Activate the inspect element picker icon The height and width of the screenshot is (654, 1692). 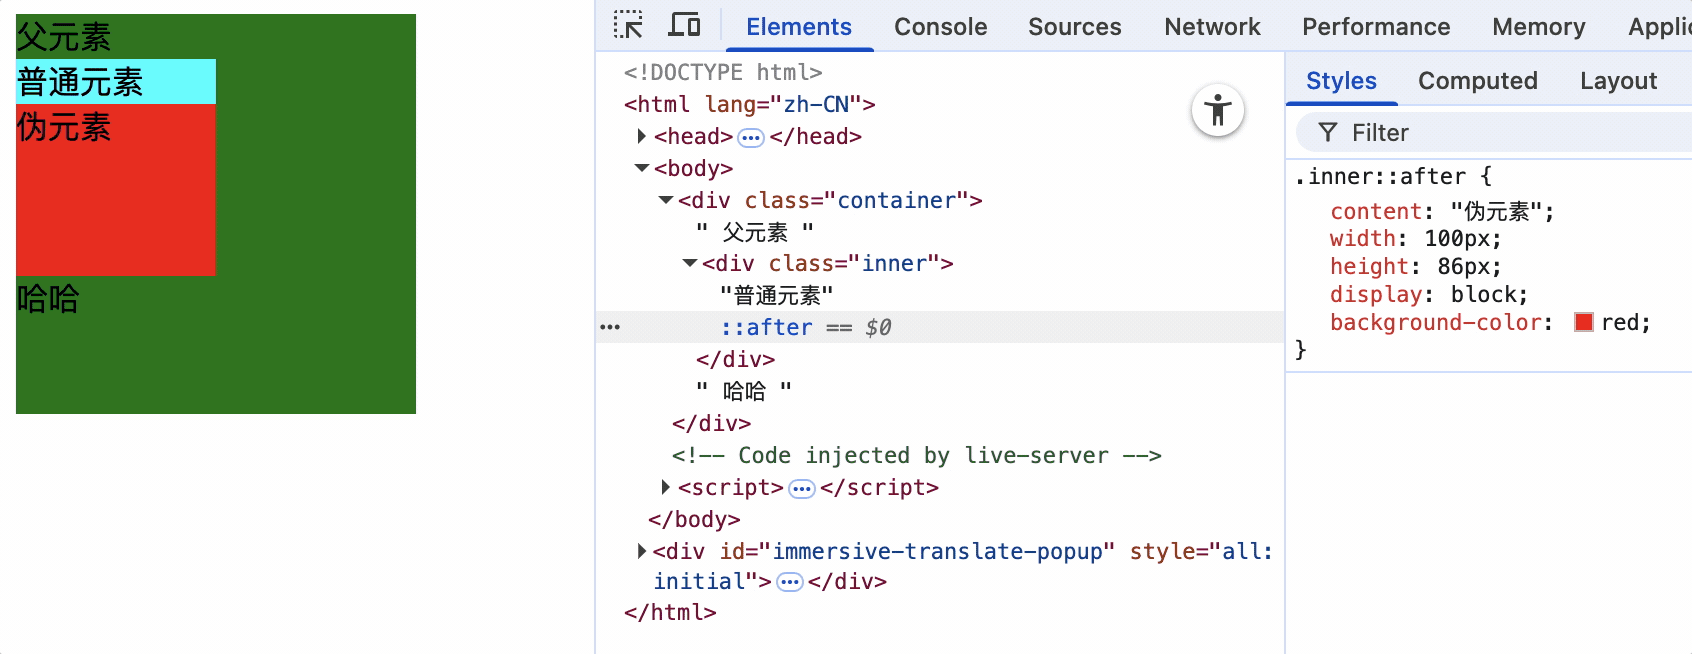click(x=628, y=25)
